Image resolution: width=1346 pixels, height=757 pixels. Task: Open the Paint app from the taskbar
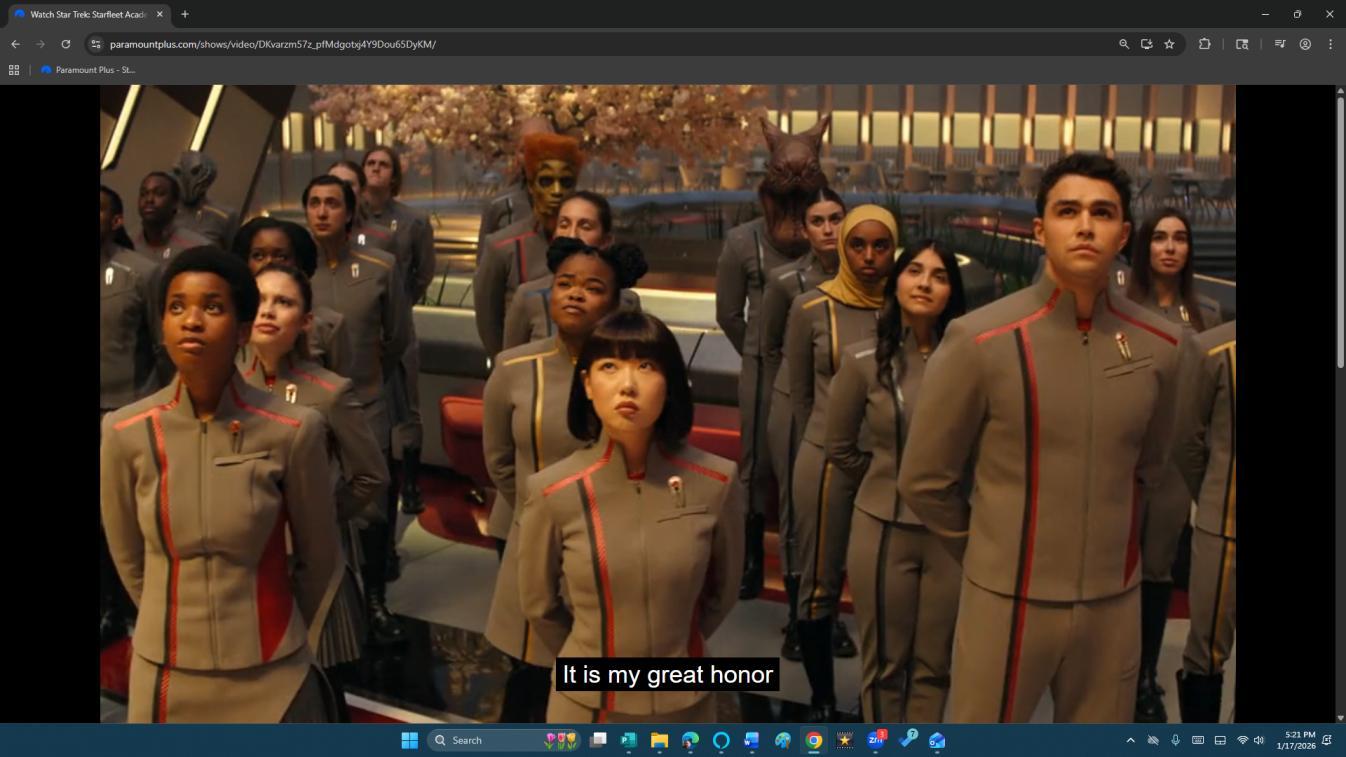pyautogui.click(x=783, y=740)
